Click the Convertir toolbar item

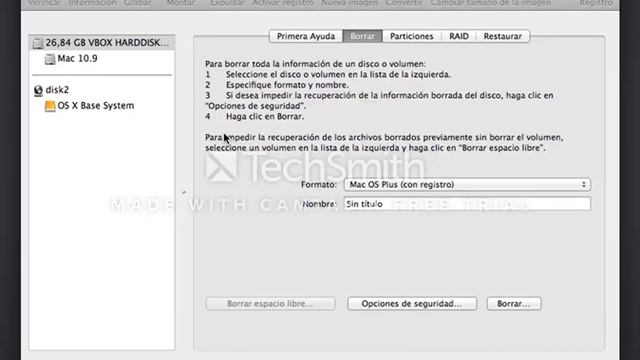tap(404, 3)
